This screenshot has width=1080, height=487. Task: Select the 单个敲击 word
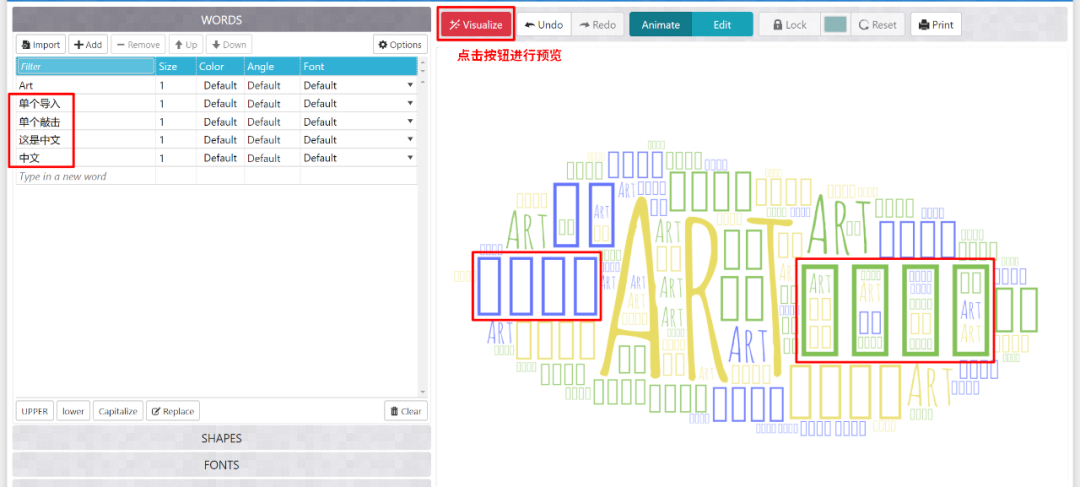point(40,122)
